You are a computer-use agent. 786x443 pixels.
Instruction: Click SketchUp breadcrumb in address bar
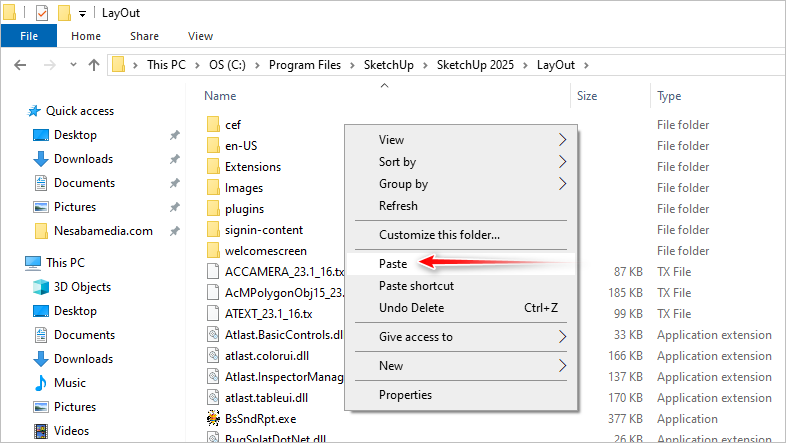point(388,65)
